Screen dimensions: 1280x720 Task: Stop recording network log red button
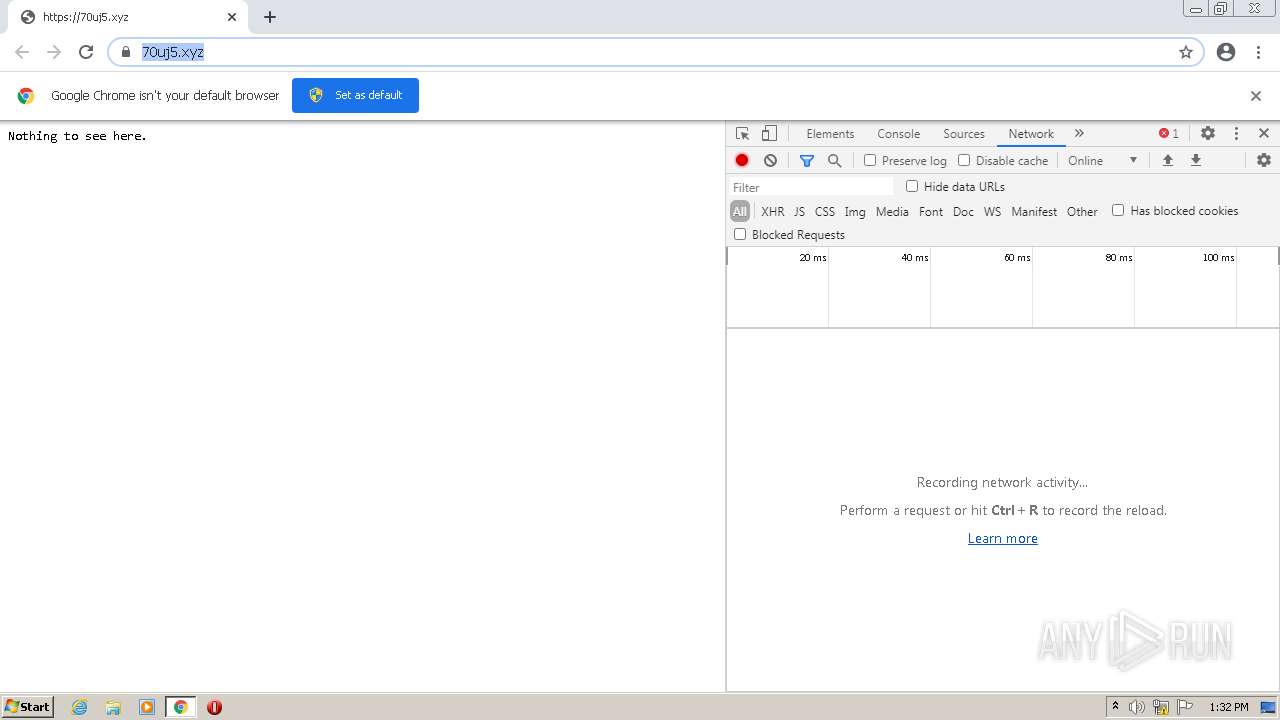(x=742, y=160)
